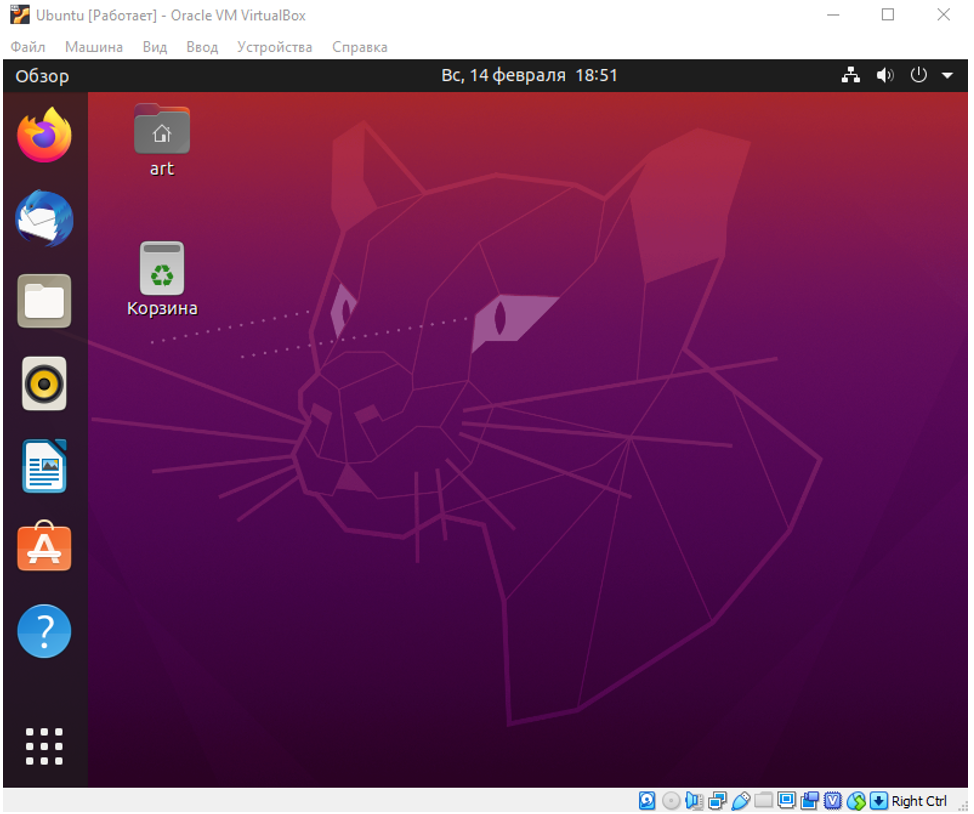This screenshot has height=814, width=974.
Task: Maximize the VirtualBox window
Action: pos(888,15)
